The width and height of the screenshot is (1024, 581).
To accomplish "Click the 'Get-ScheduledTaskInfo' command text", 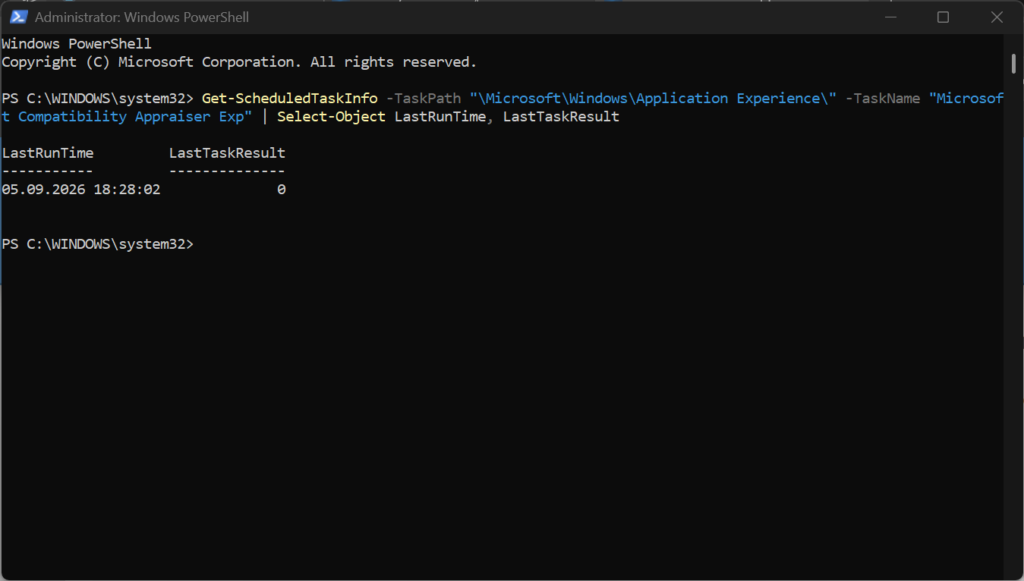I will point(289,99).
